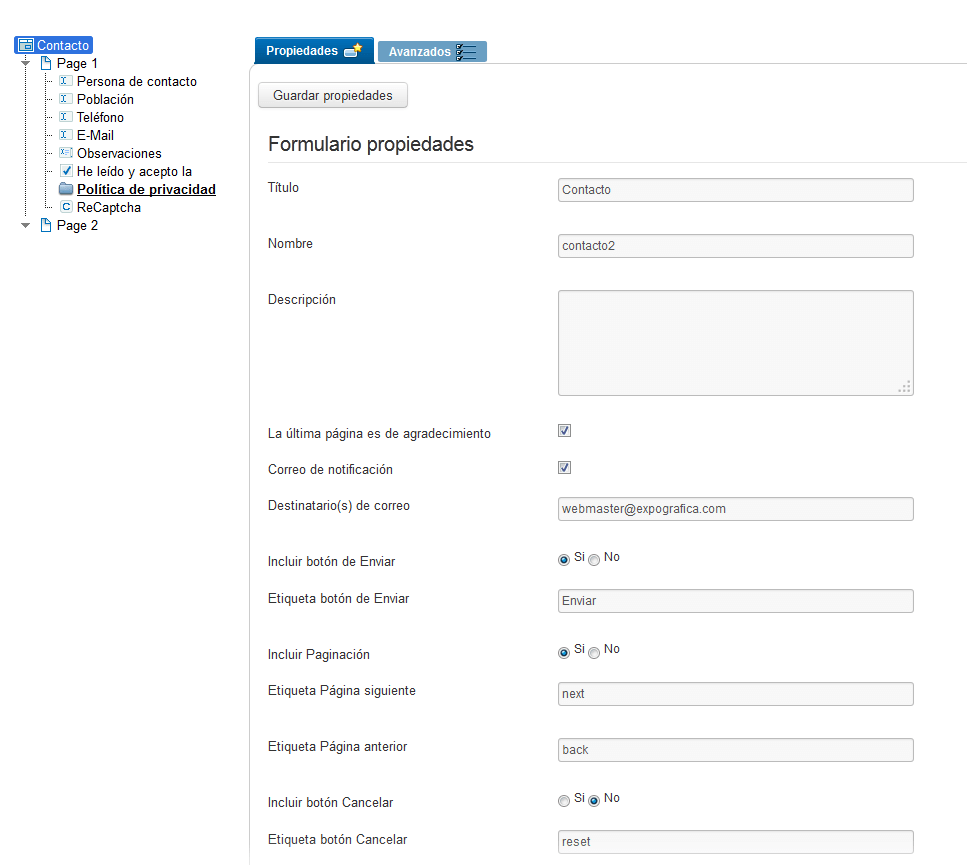Switch to the Propiedades tab
The image size is (967, 865).
pyautogui.click(x=314, y=51)
